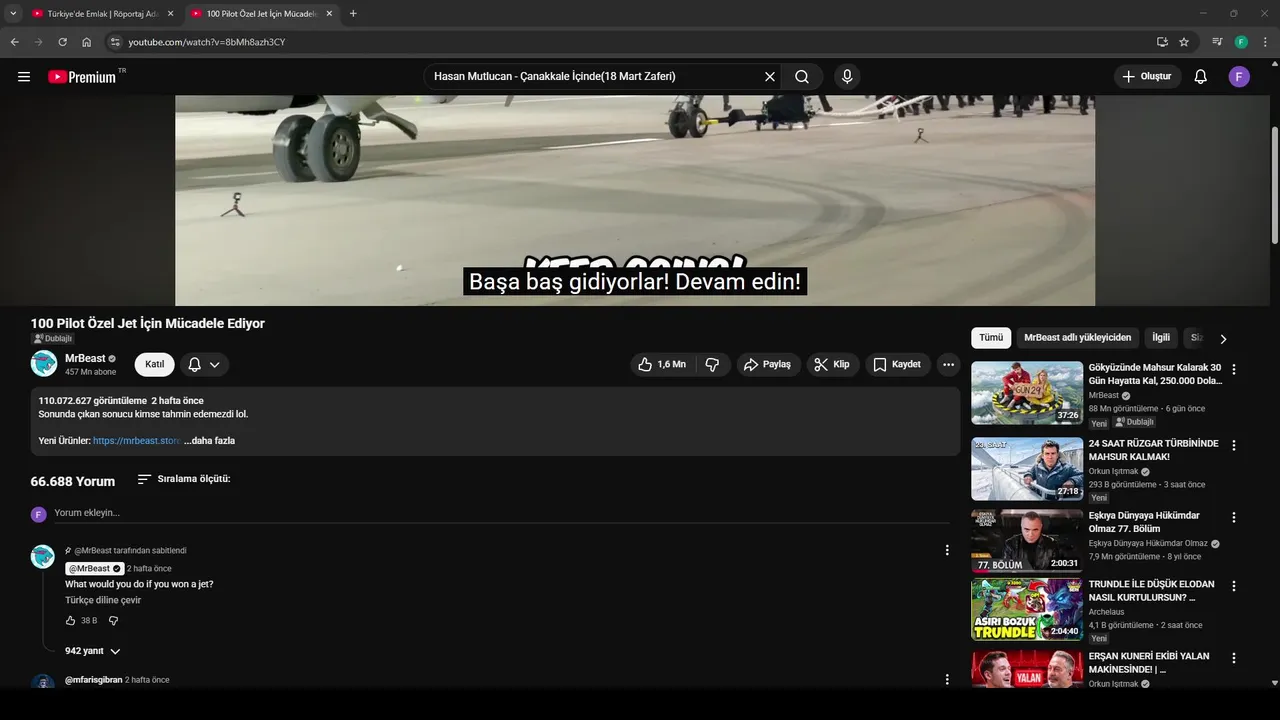Open MrBeast channel name link
The height and width of the screenshot is (720, 1280).
coord(85,358)
